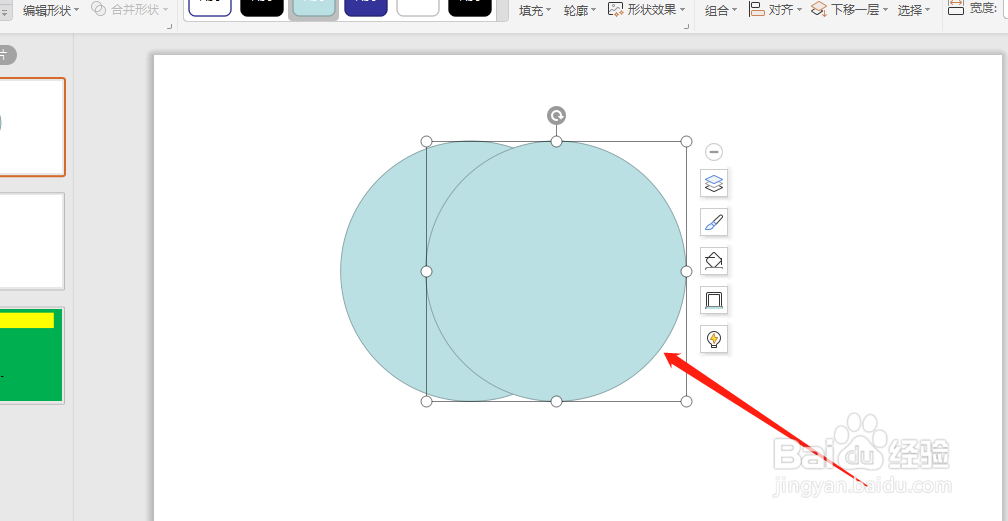1008x521 pixels.
Task: Expand the Align (对齐) dropdown arrow
Action: (799, 10)
